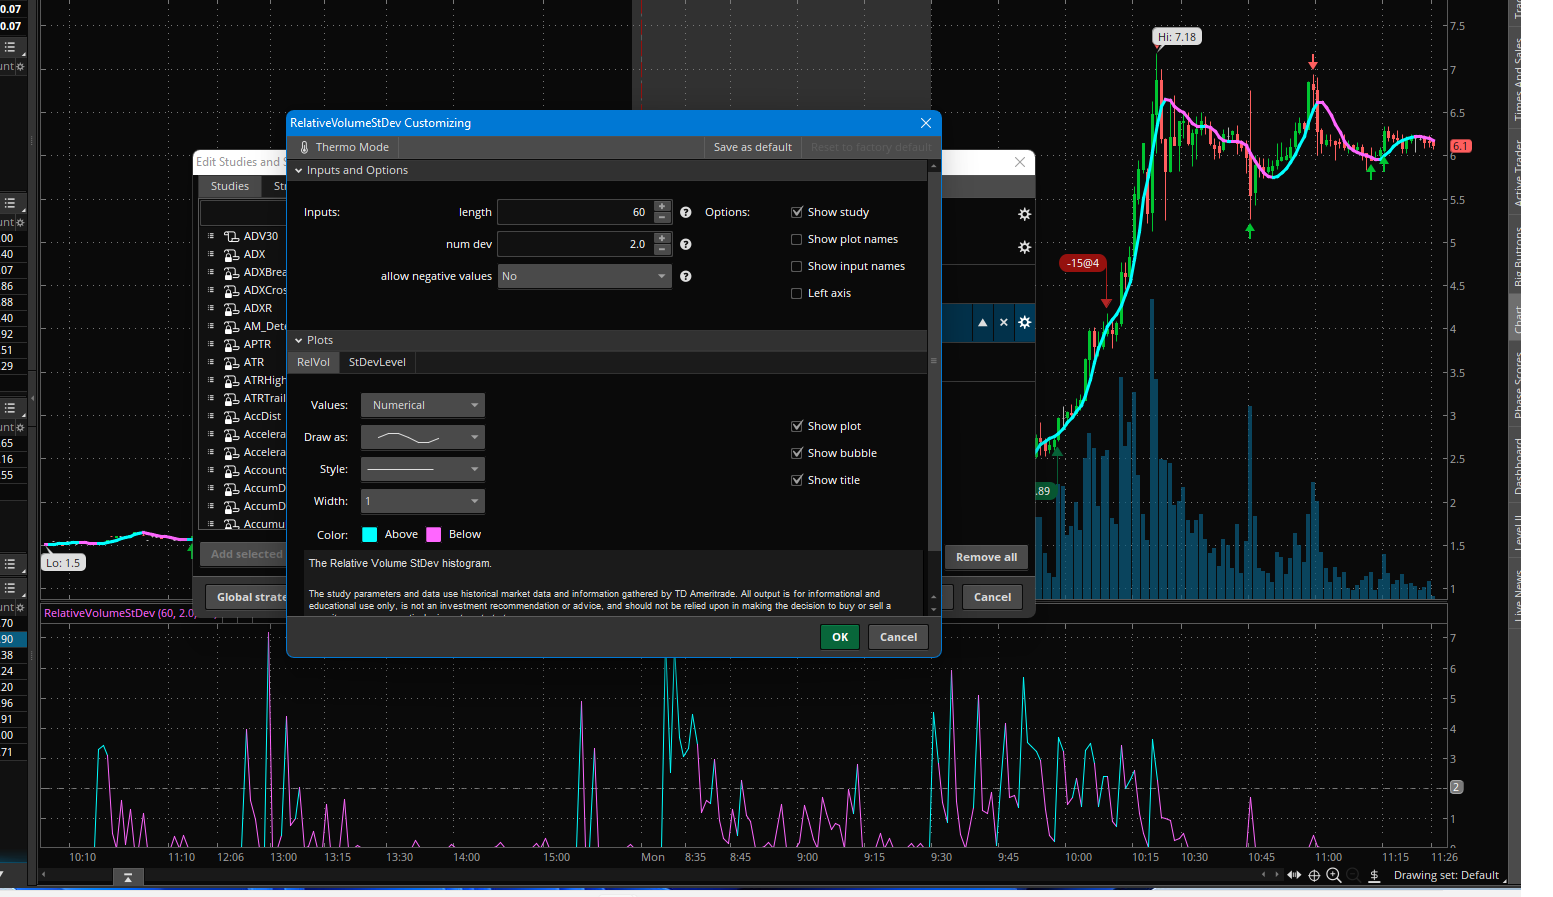Decrement the length value
This screenshot has height=897, width=1553.
tap(662, 217)
